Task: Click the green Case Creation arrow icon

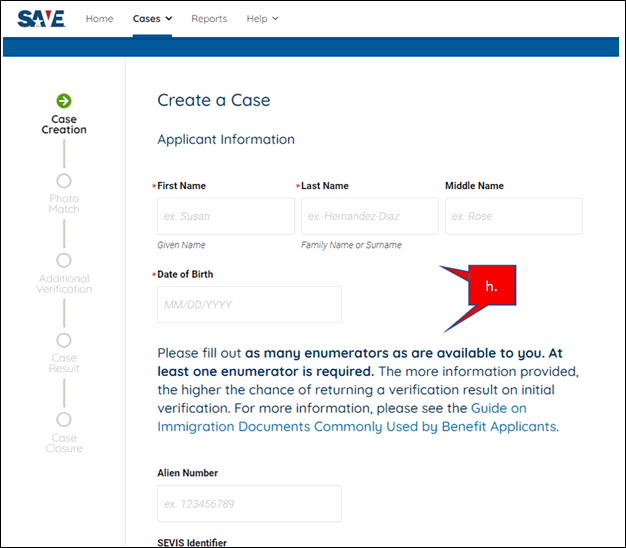Action: coord(64,101)
